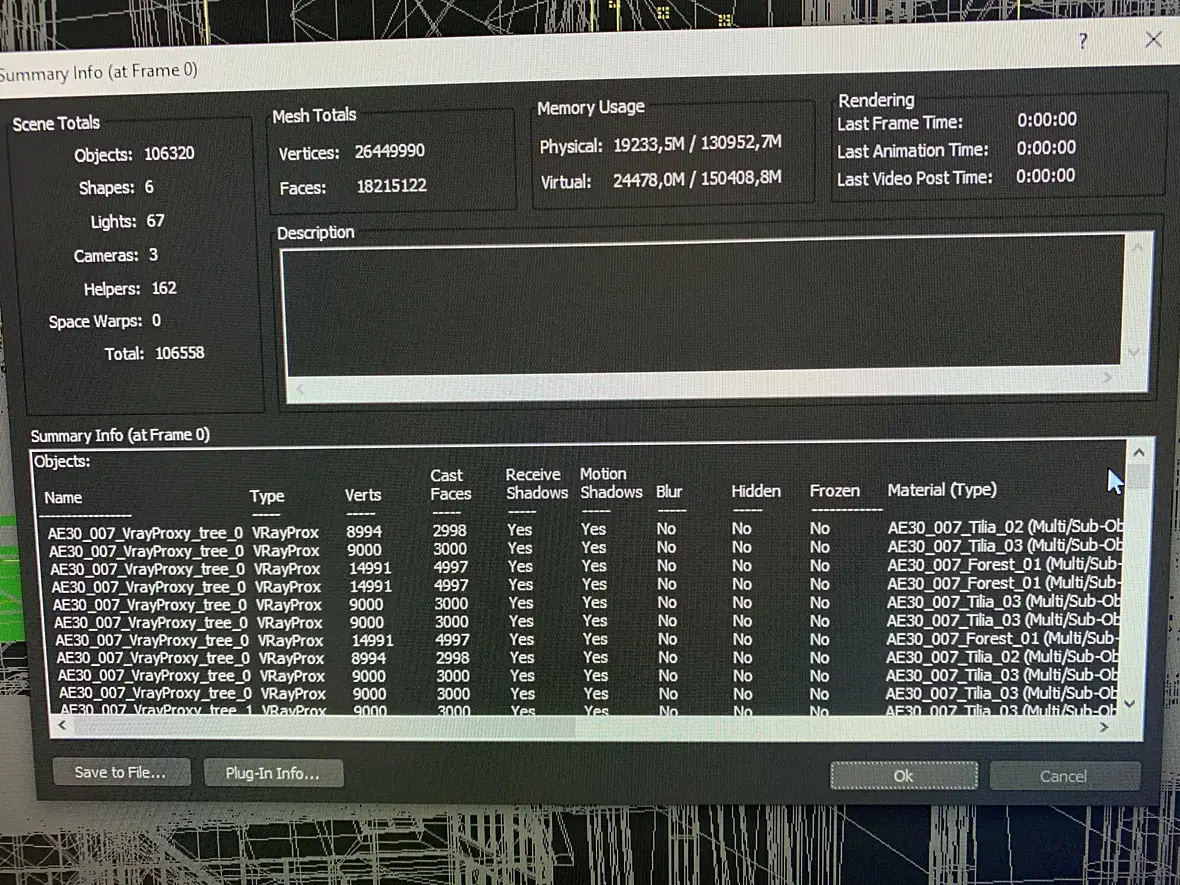Select the scene Total value 106558

(x=180, y=353)
